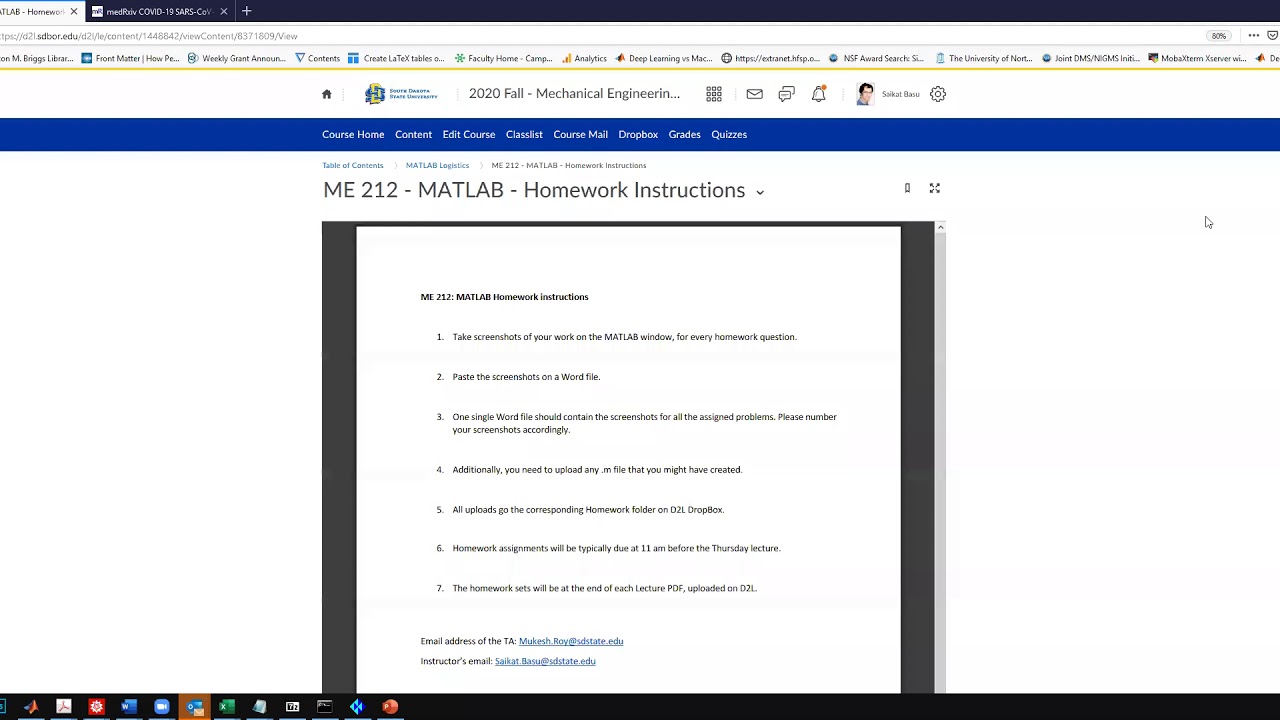The image size is (1280, 720).
Task: Bookmark this topic with the bookmark icon
Action: [907, 188]
